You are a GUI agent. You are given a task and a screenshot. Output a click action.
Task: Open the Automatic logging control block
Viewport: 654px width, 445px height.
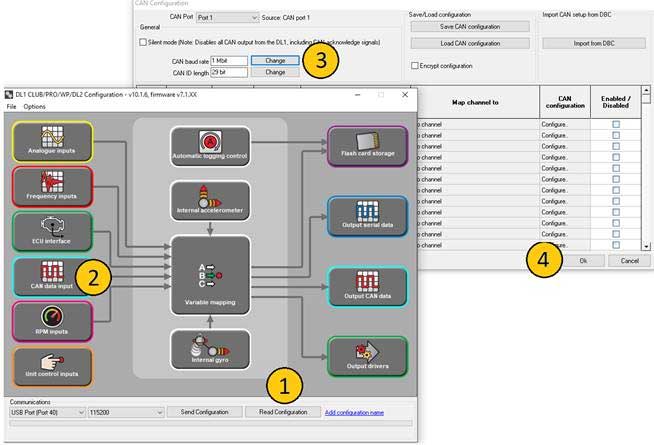pyautogui.click(x=209, y=145)
